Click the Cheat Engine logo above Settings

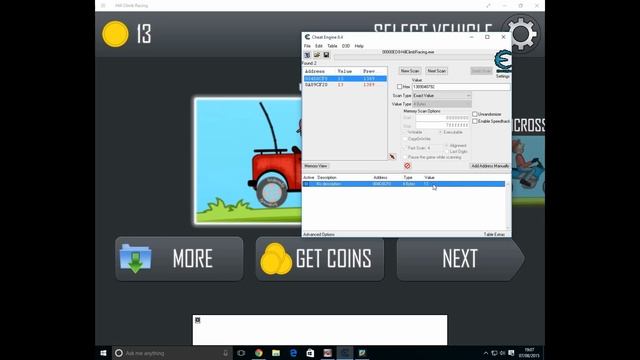pyautogui.click(x=503, y=61)
